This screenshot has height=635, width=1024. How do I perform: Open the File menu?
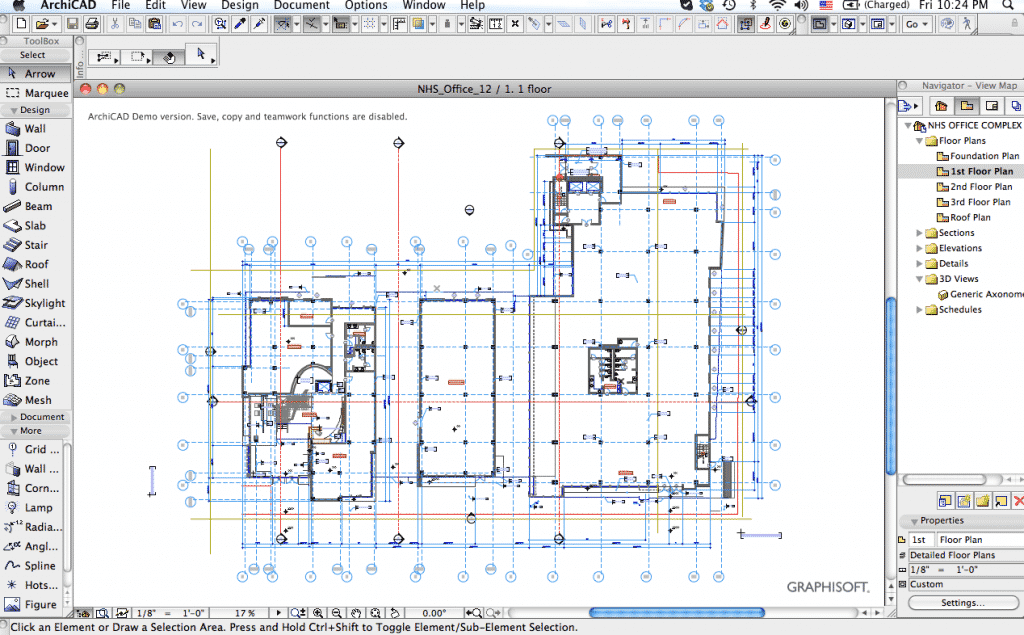(120, 5)
